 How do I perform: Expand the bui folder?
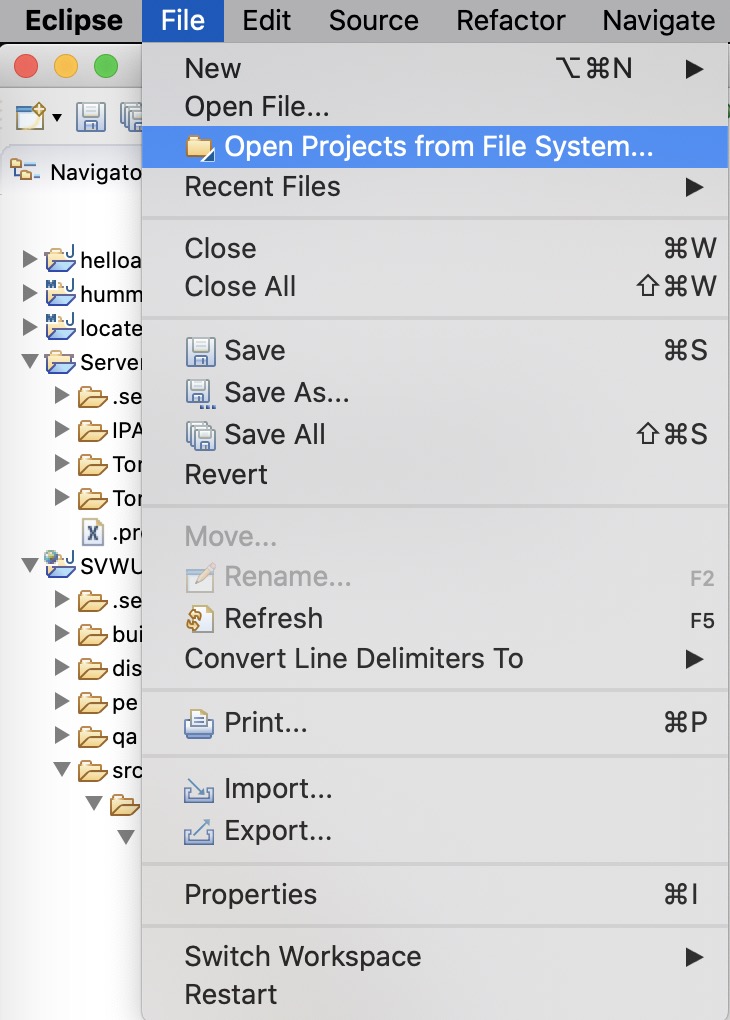pos(62,633)
